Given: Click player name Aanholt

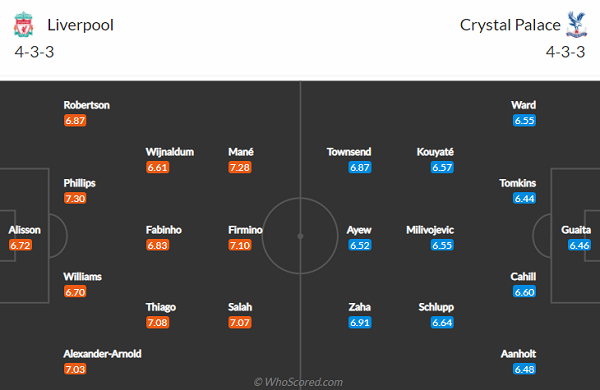Looking at the screenshot, I should 518,354.
